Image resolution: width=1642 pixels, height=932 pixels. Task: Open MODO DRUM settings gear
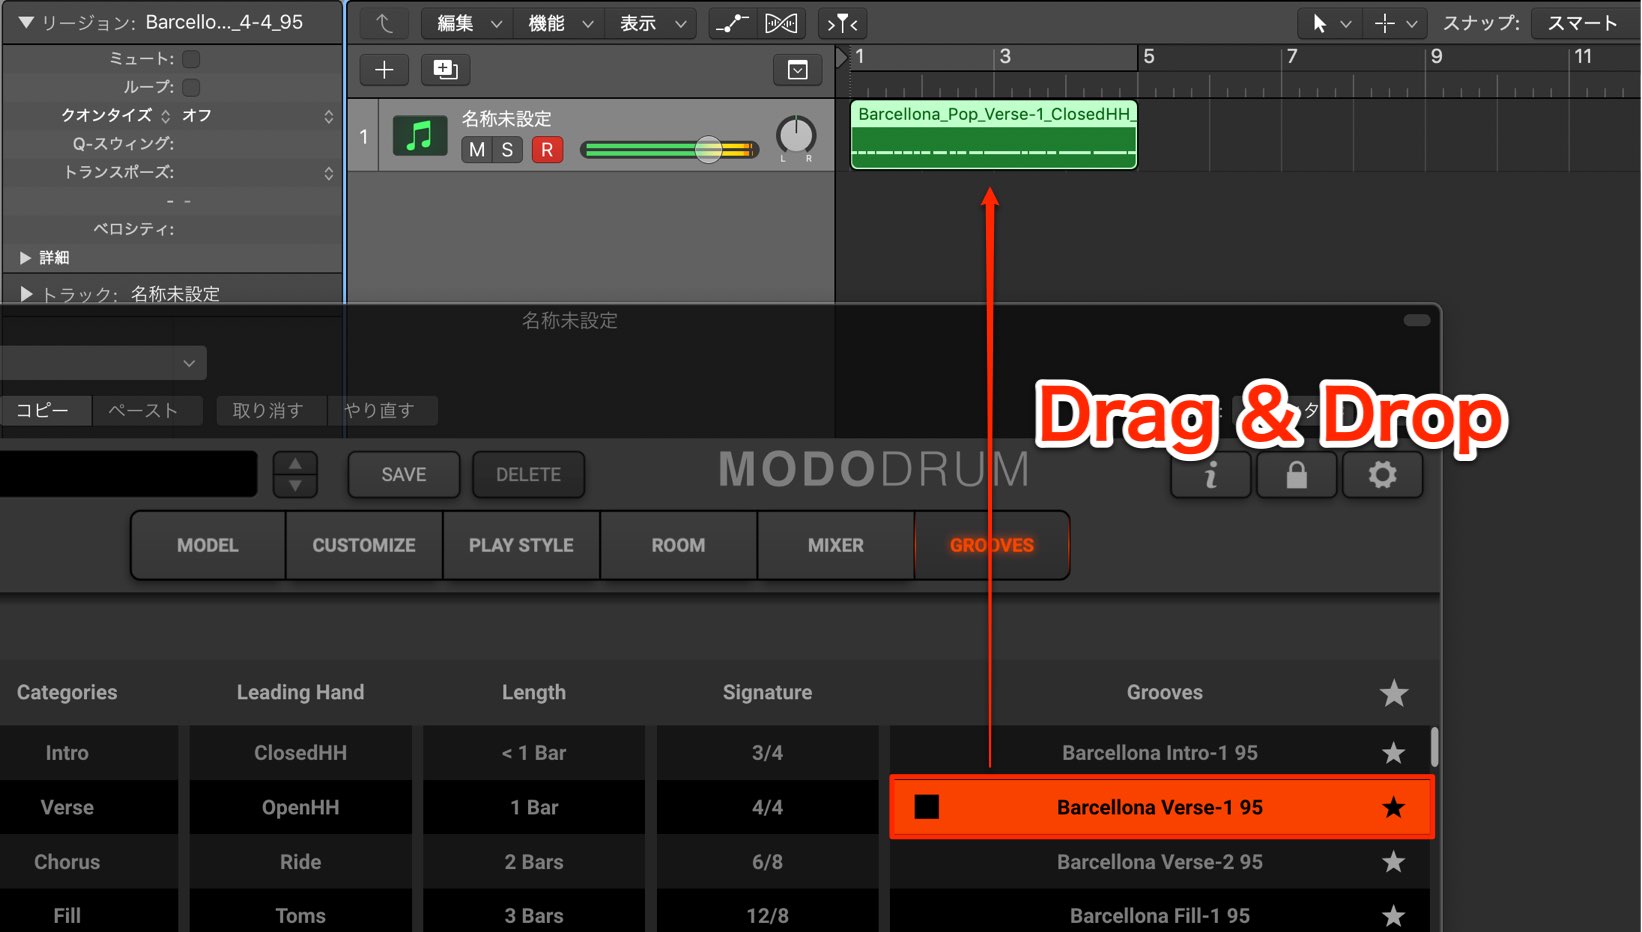(x=1382, y=474)
